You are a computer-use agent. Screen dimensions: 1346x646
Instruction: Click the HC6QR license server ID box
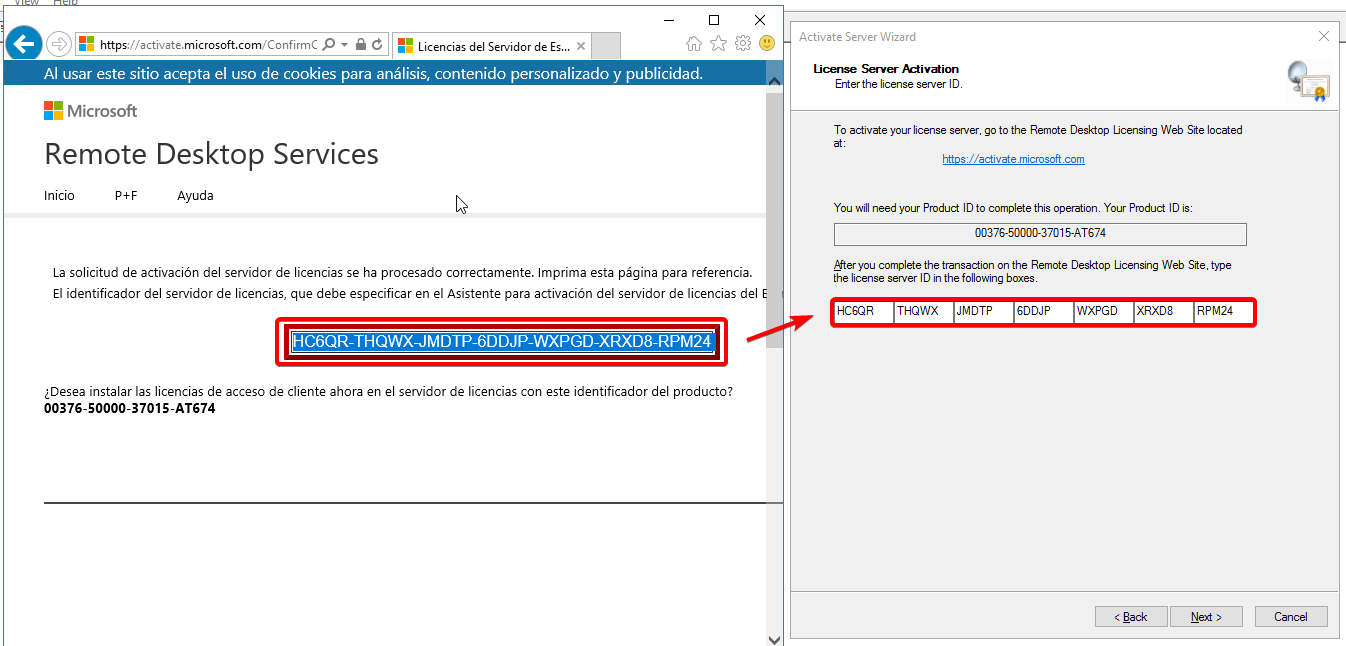pyautogui.click(x=861, y=311)
